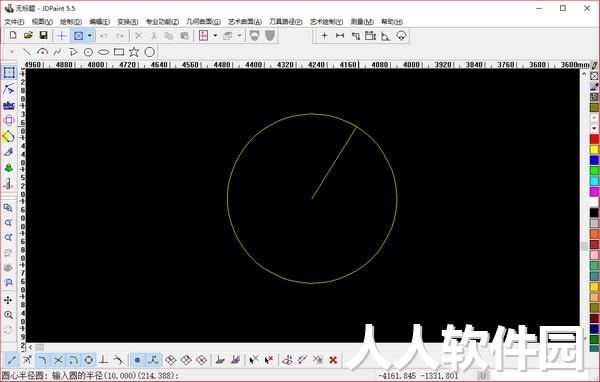Toggle the intersection snap button in bottom toolbar

[x=58, y=360]
